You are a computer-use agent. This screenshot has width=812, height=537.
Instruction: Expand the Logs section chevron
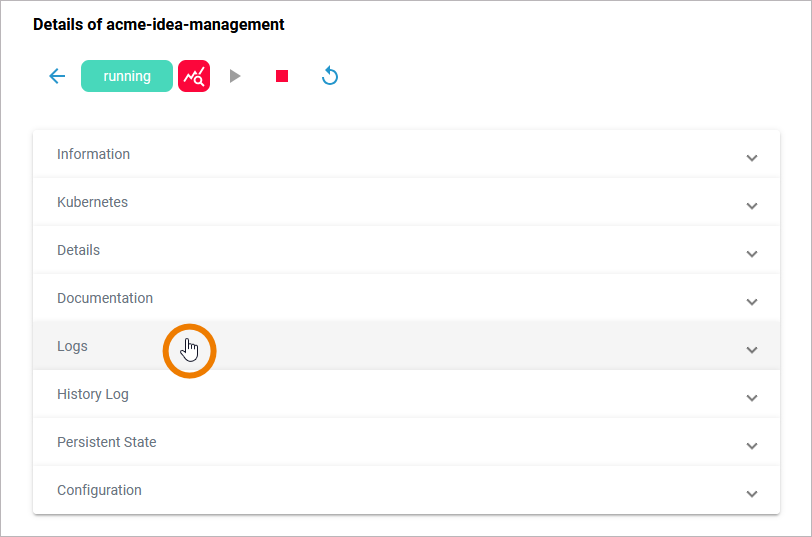click(752, 350)
